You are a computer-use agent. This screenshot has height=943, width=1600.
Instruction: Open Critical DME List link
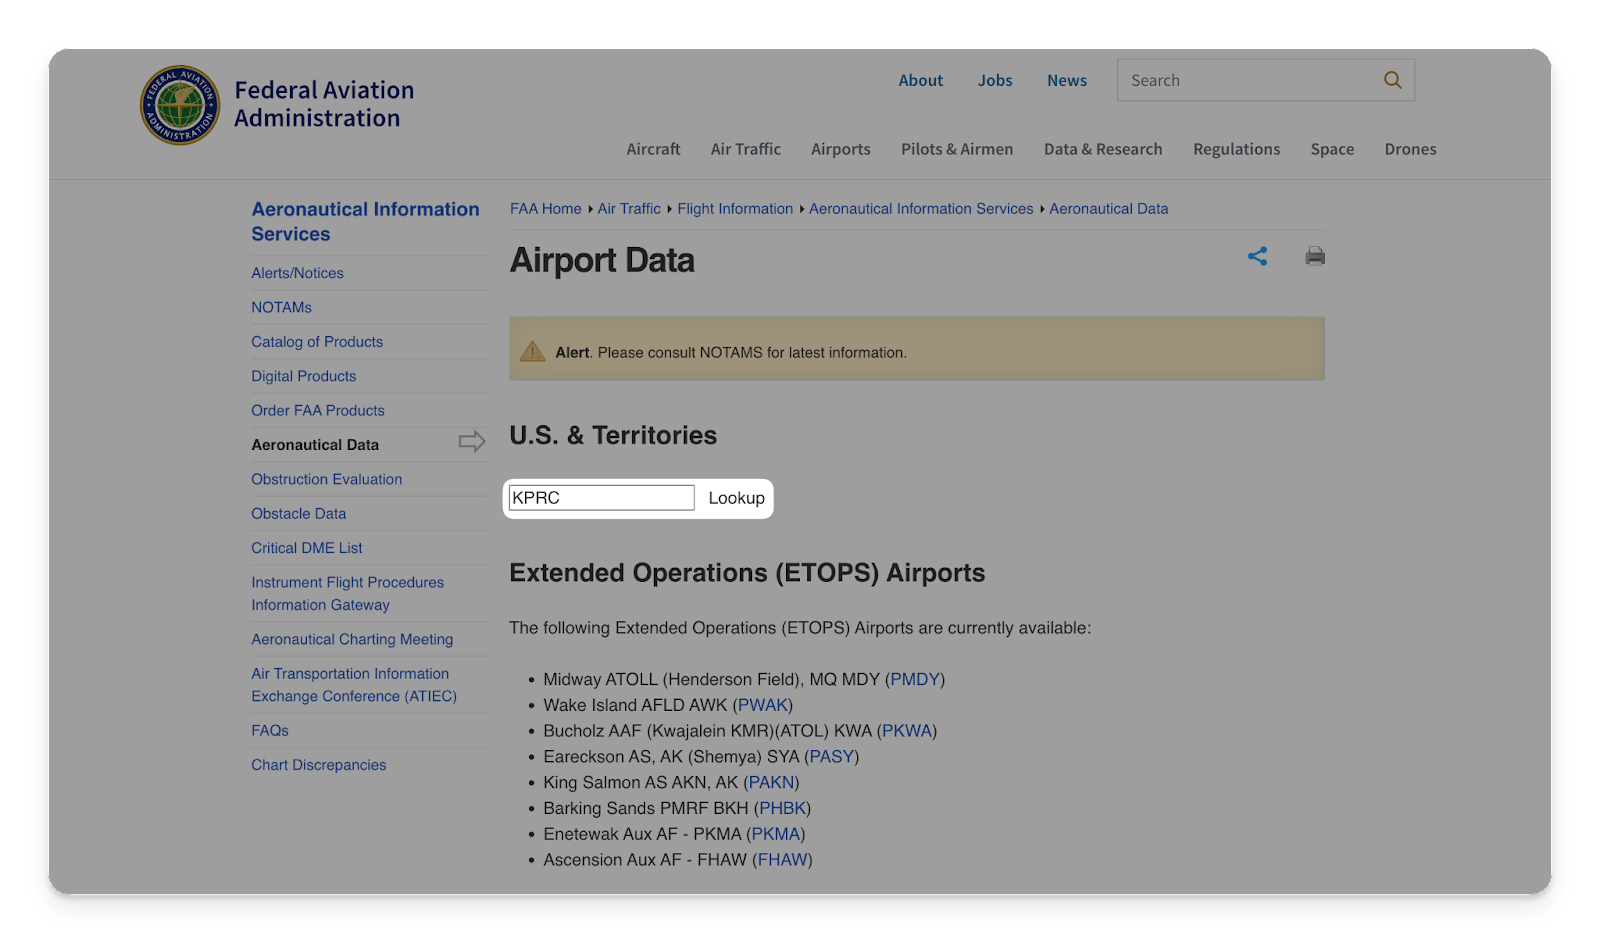click(307, 548)
